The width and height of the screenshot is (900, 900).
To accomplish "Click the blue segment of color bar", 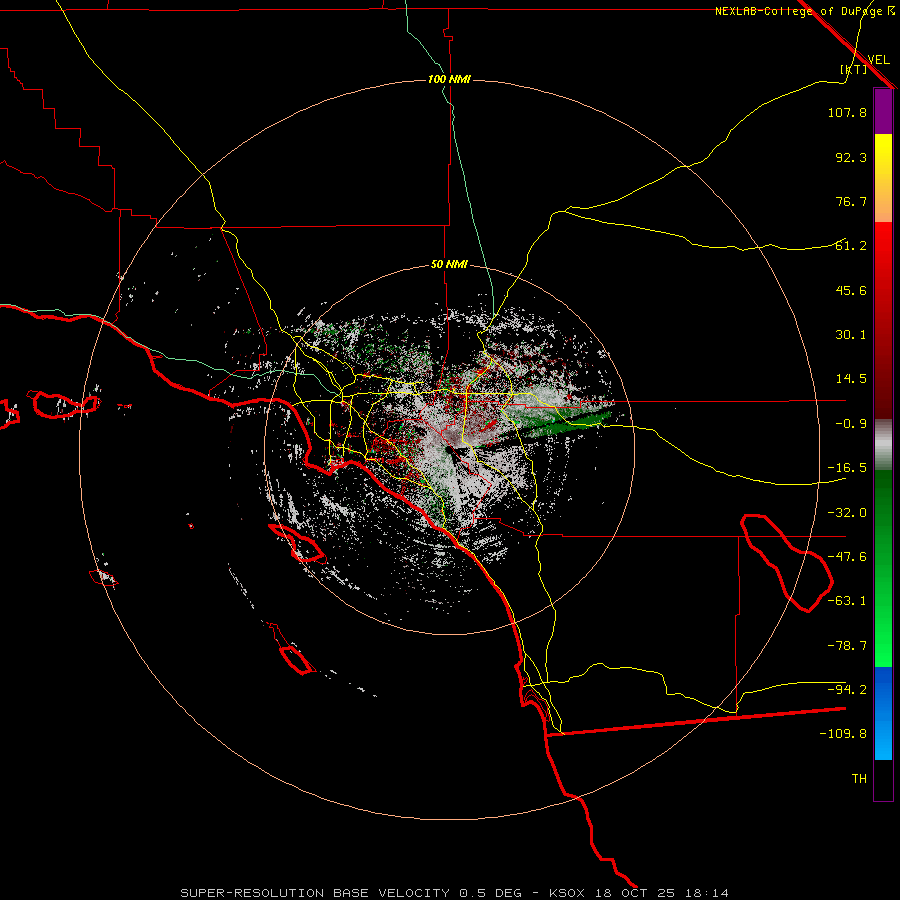I will [x=883, y=713].
